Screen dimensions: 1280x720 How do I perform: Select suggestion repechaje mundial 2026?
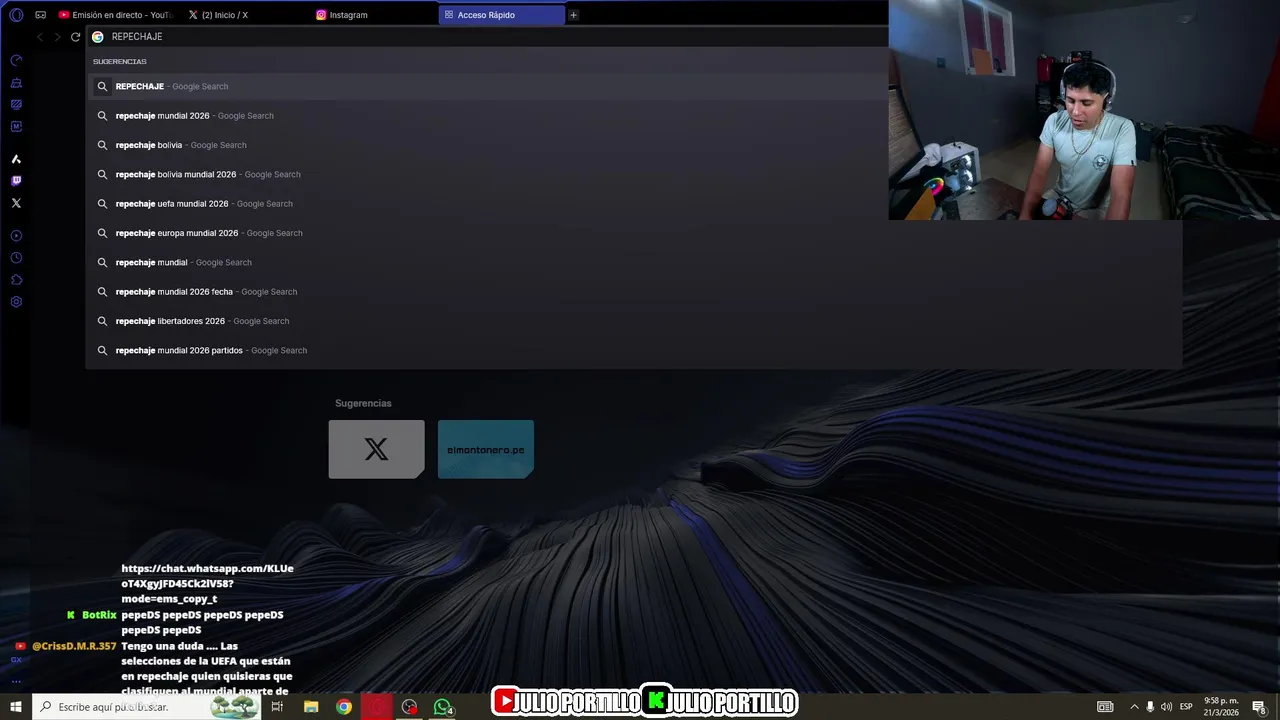click(x=633, y=116)
